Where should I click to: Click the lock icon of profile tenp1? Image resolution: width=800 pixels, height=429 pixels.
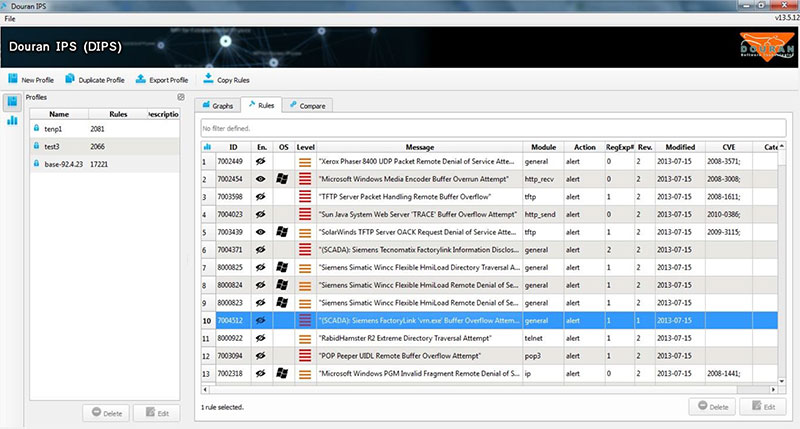(x=36, y=129)
